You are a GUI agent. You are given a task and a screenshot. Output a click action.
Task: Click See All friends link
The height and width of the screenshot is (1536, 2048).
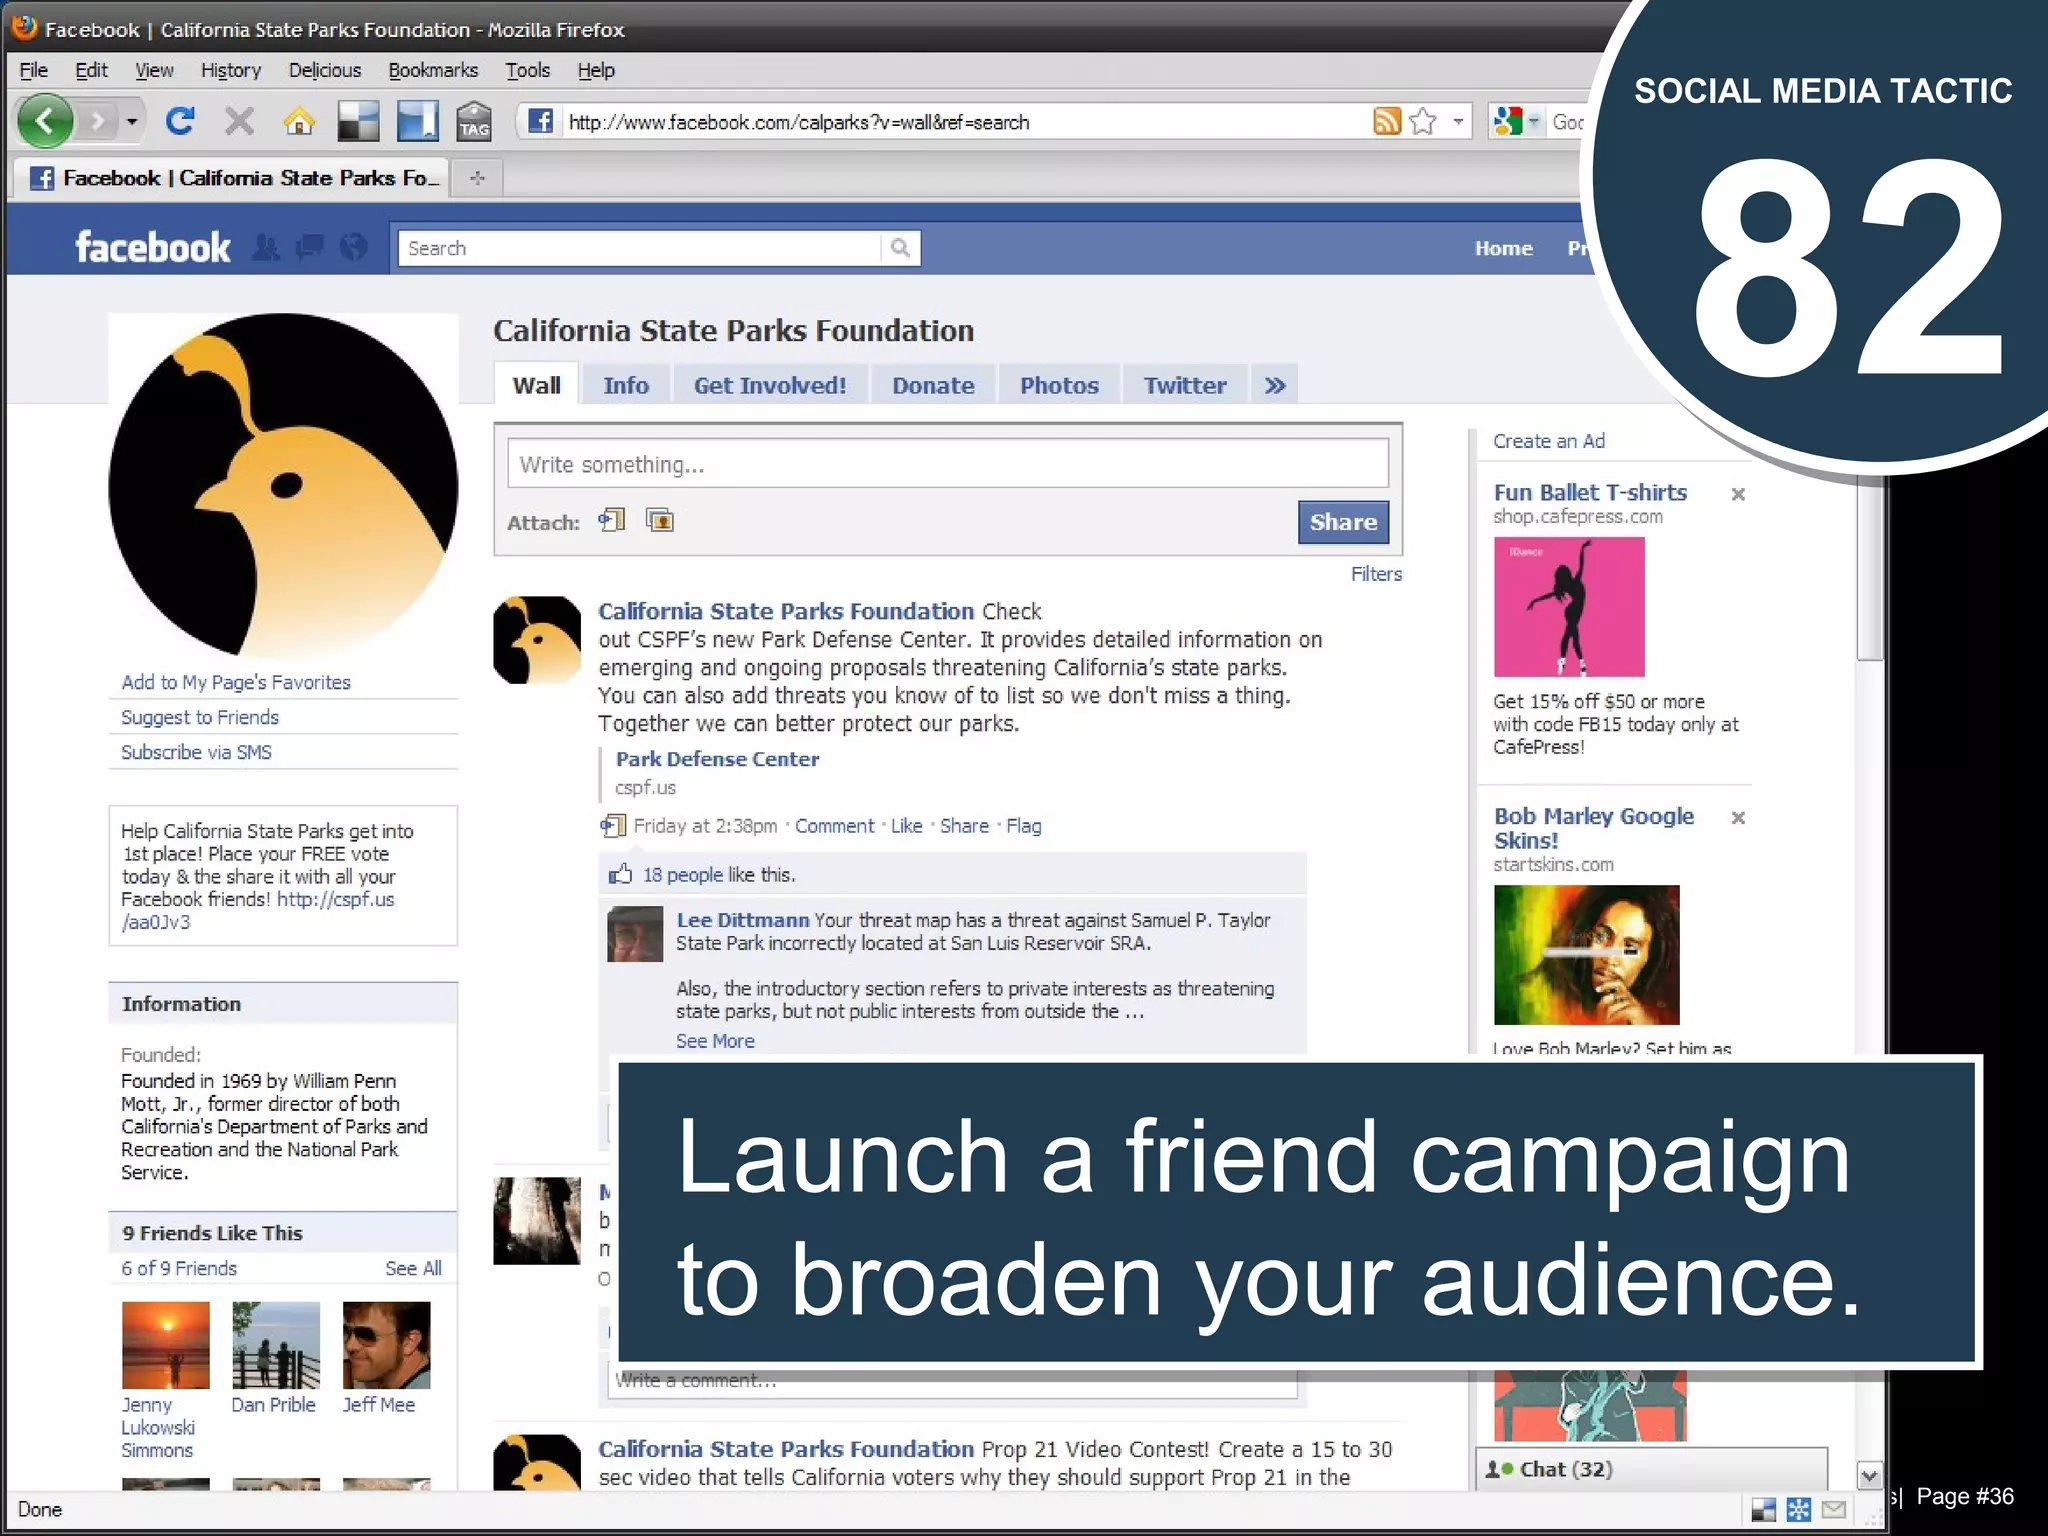click(x=413, y=1268)
